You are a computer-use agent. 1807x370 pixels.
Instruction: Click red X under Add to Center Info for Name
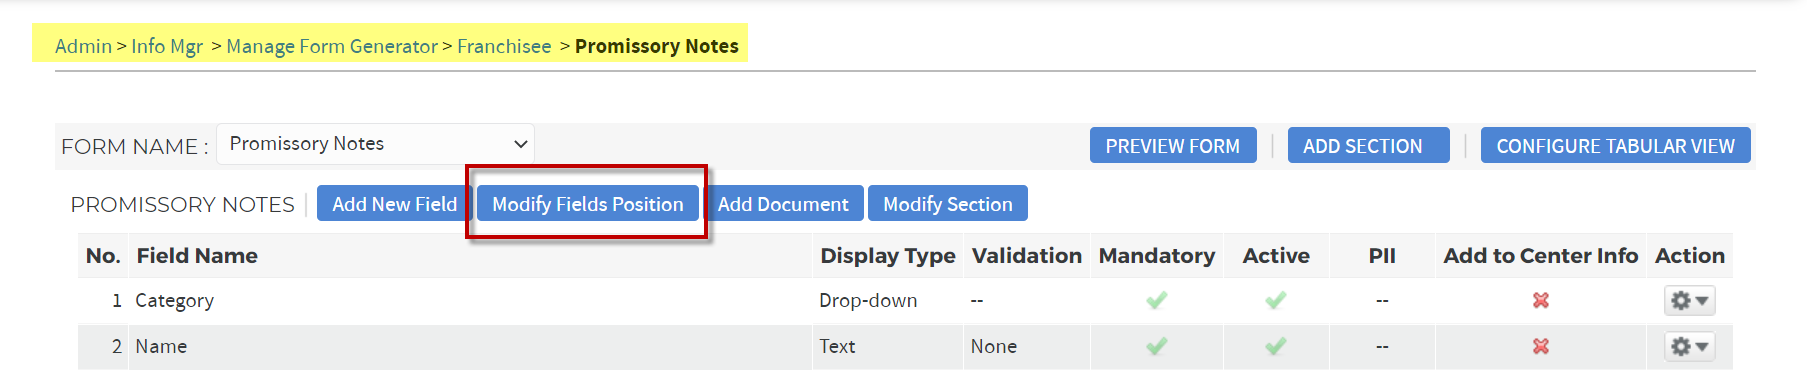coord(1541,346)
